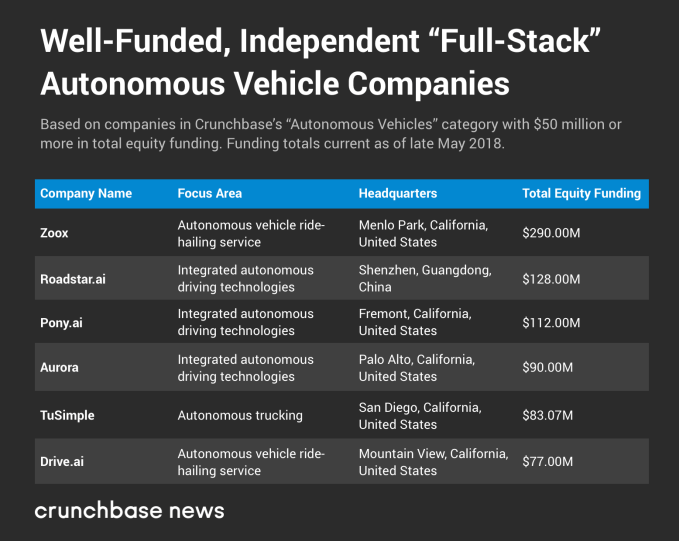Click Zoox's $290.00M funding value
Screen dimensions: 679x541
[x=551, y=233]
